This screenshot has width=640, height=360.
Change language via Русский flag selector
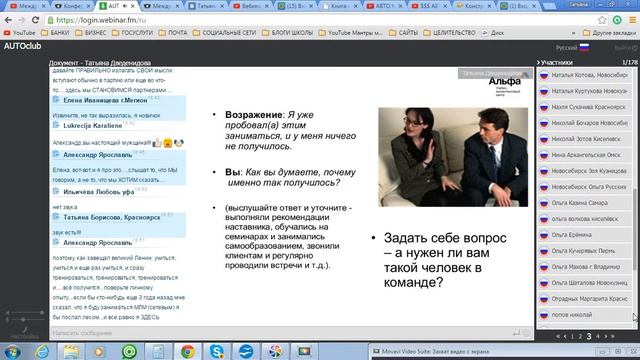point(572,48)
